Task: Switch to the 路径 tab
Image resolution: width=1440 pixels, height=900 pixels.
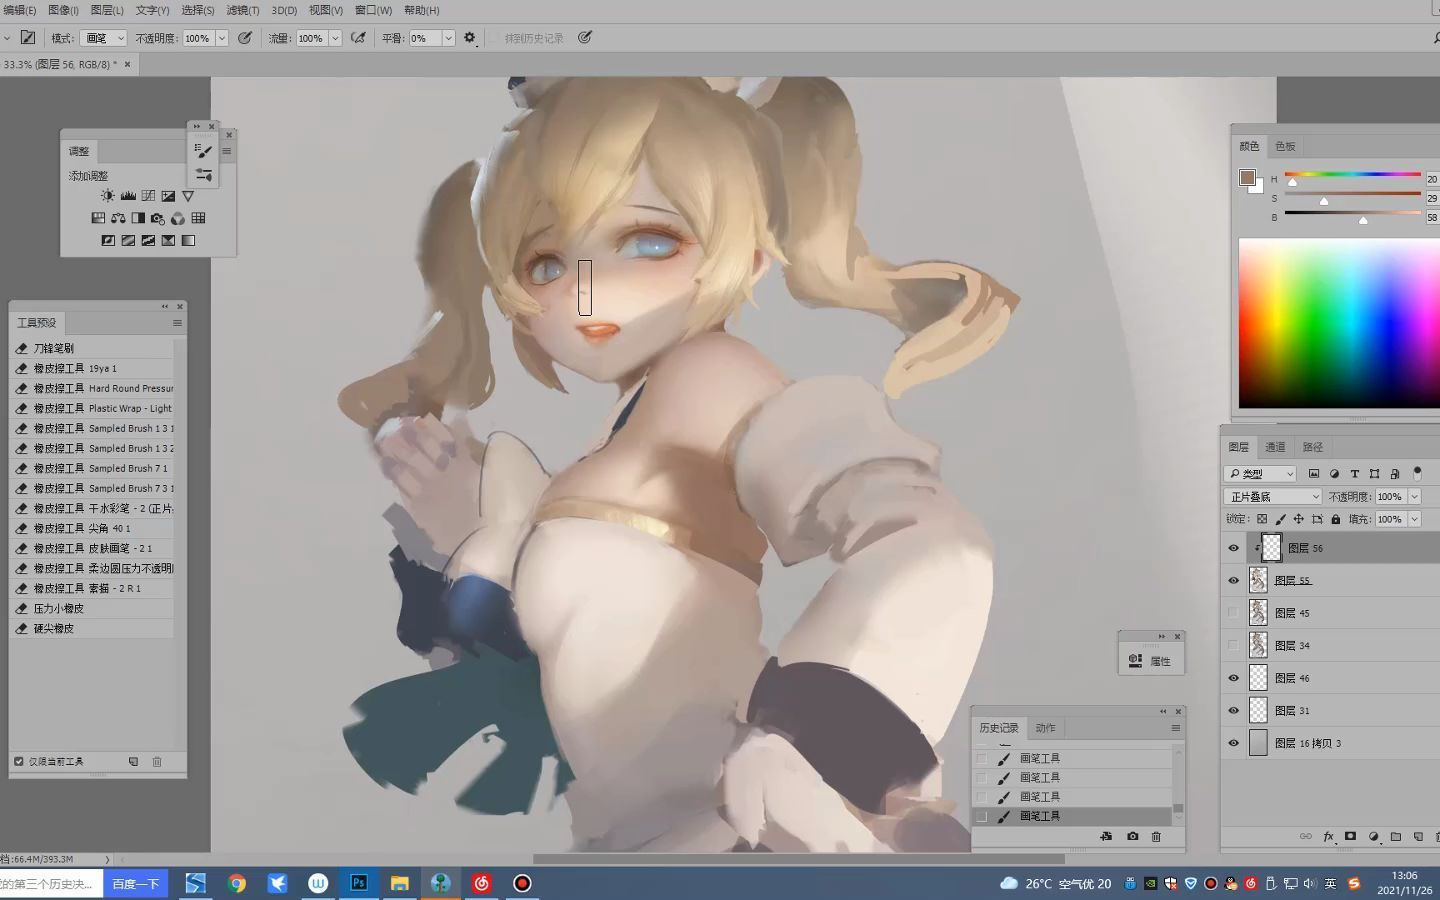Action: pyautogui.click(x=1313, y=447)
